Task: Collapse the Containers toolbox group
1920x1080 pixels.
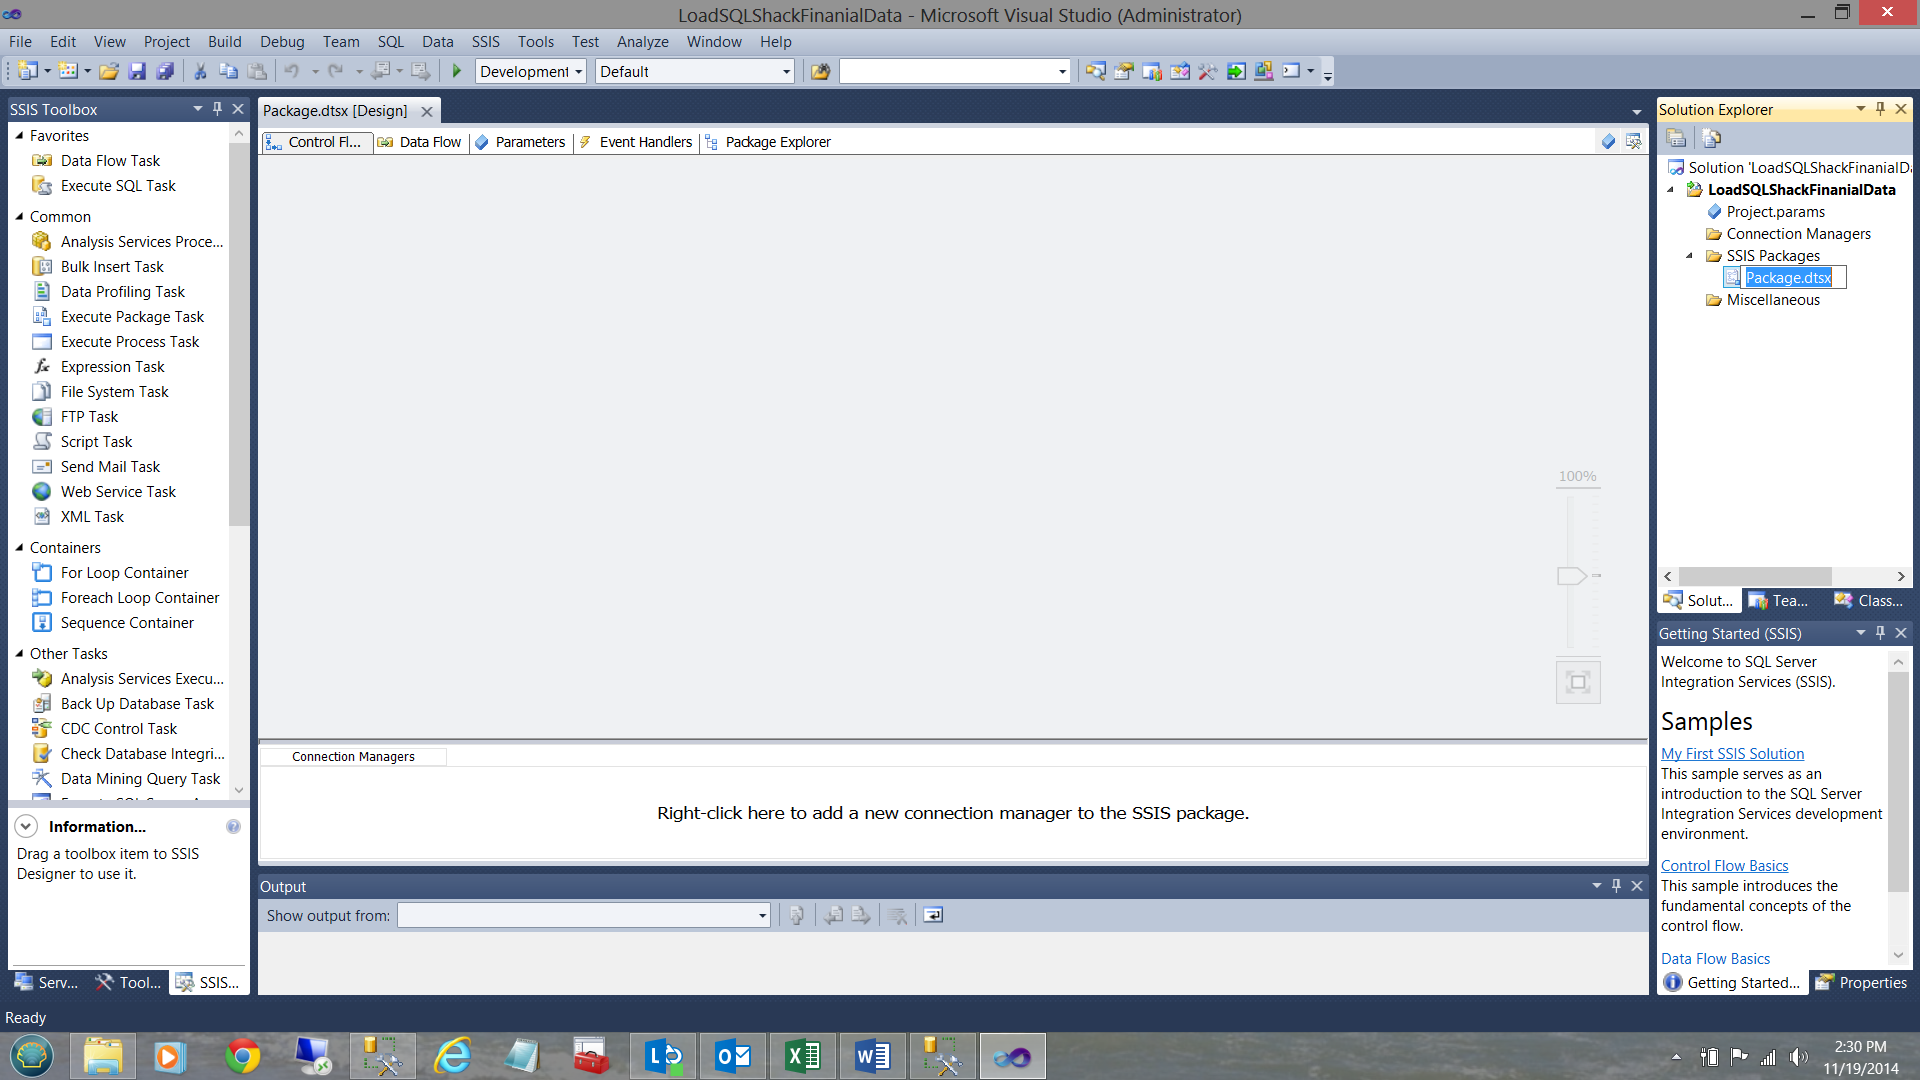Action: click(x=19, y=548)
